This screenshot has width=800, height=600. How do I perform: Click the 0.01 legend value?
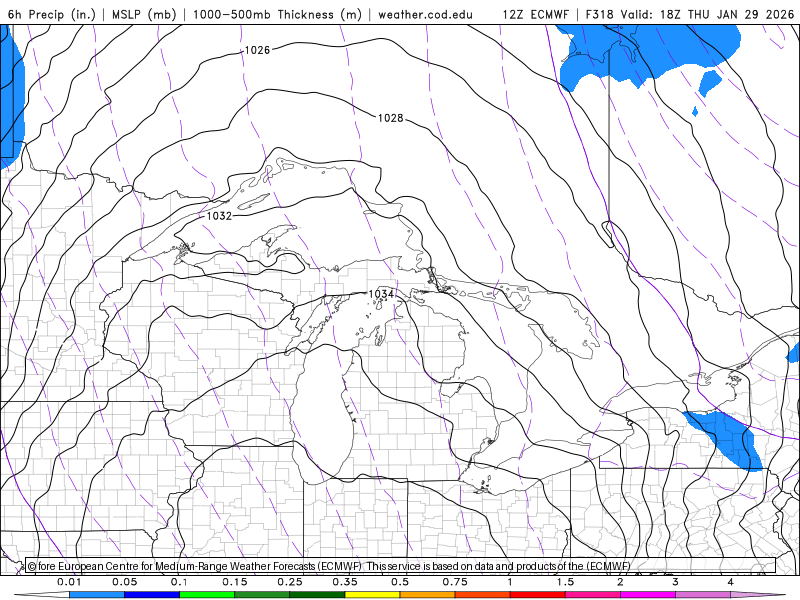[69, 582]
